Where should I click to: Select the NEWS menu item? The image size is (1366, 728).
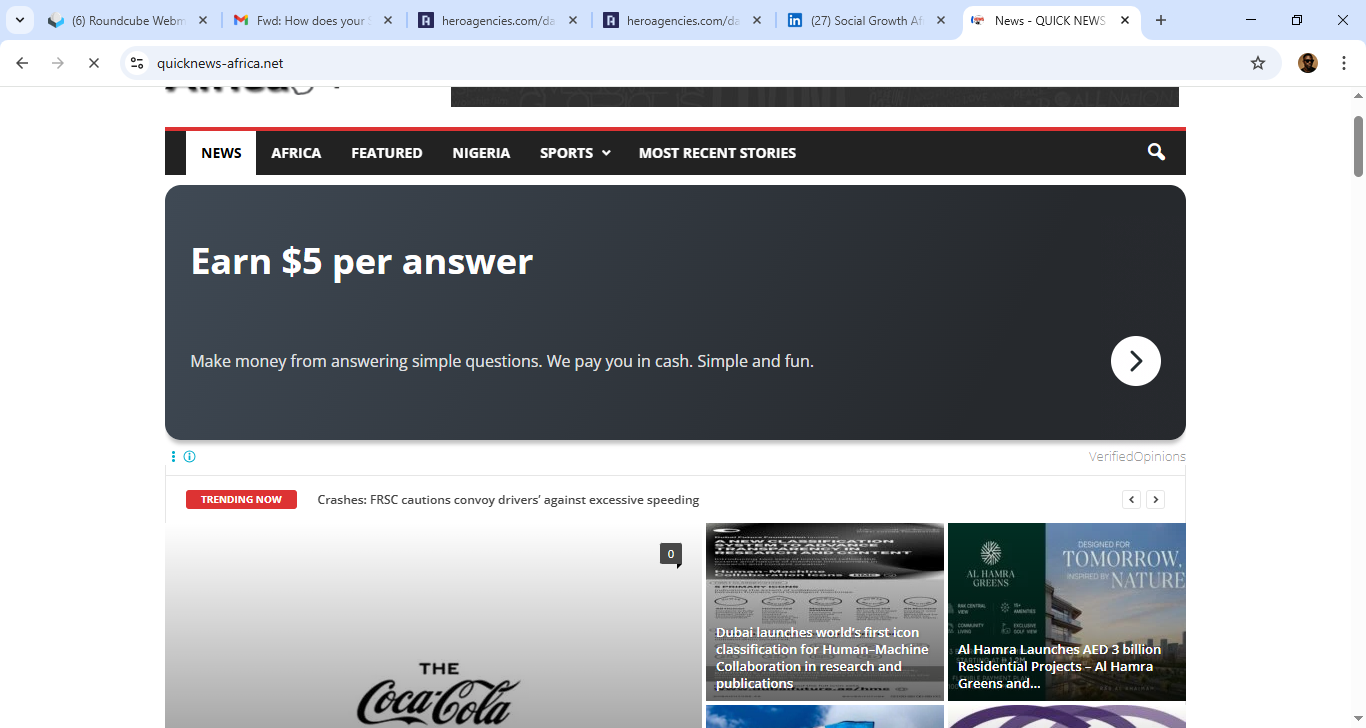(x=221, y=153)
